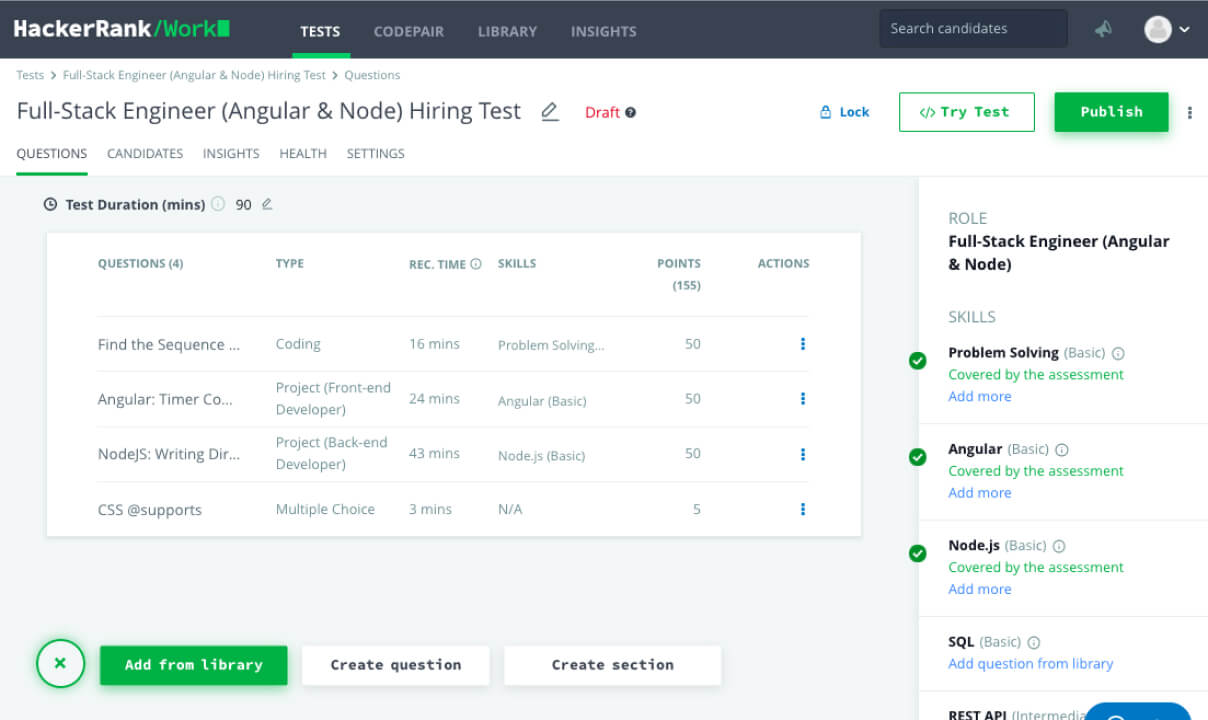1208x720 pixels.
Task: Click the Questions (4) column header
Action: pos(140,264)
